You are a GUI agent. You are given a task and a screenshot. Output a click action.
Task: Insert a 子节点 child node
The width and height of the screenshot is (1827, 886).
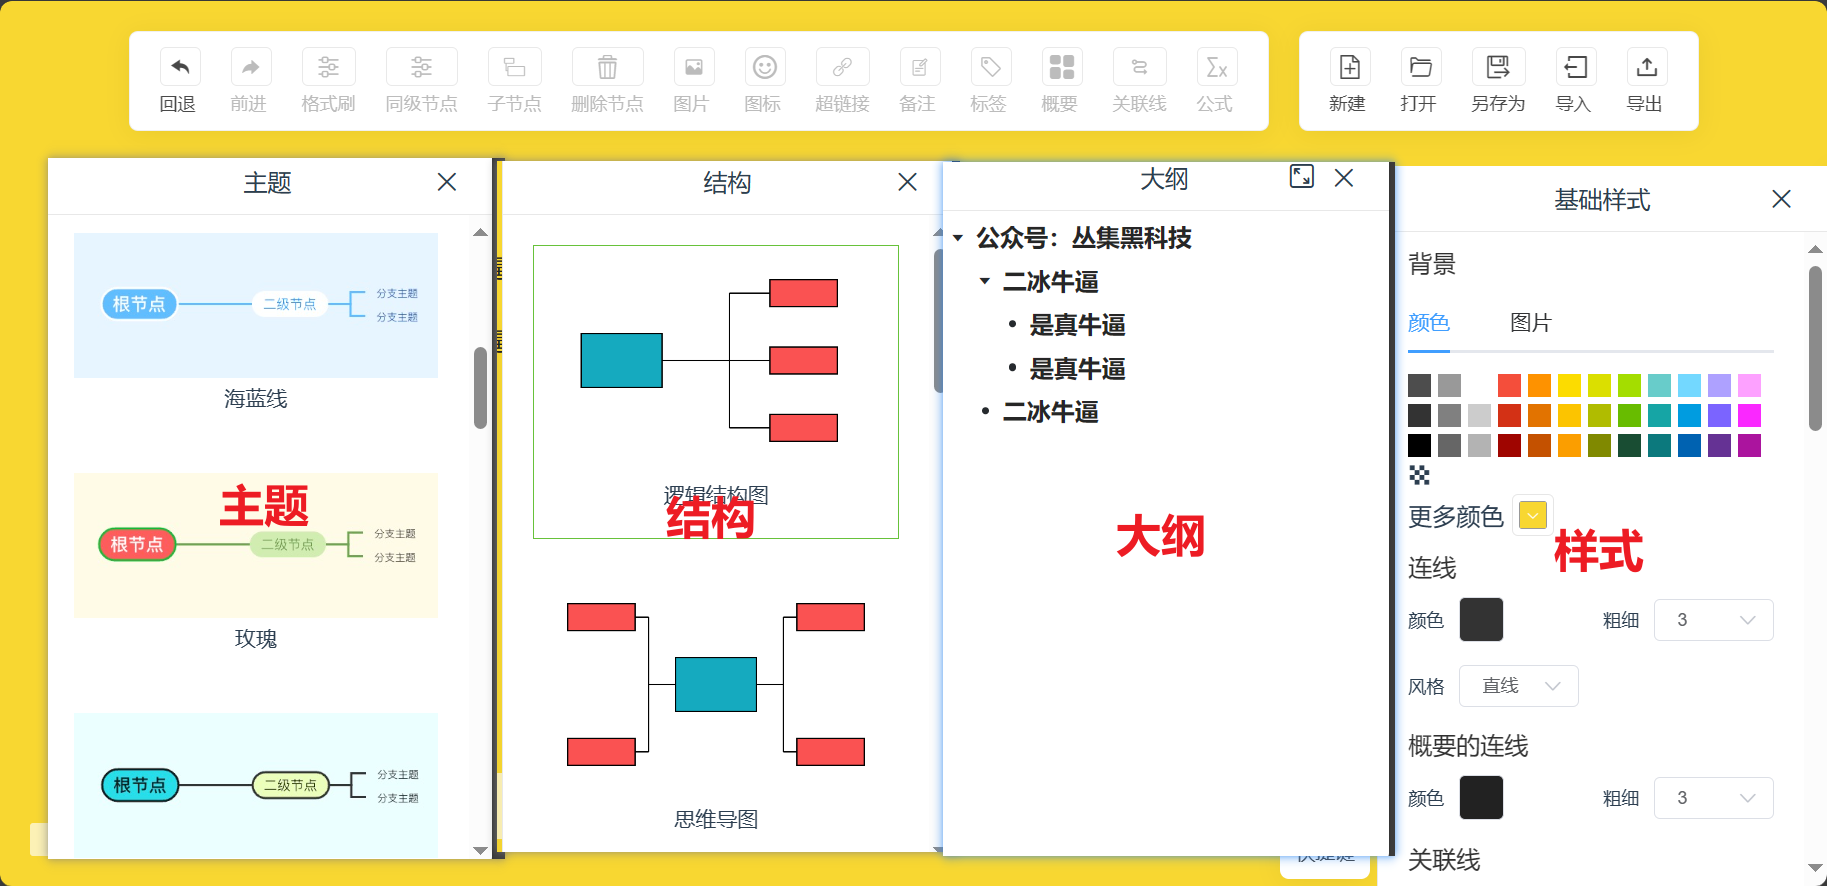[x=515, y=67]
